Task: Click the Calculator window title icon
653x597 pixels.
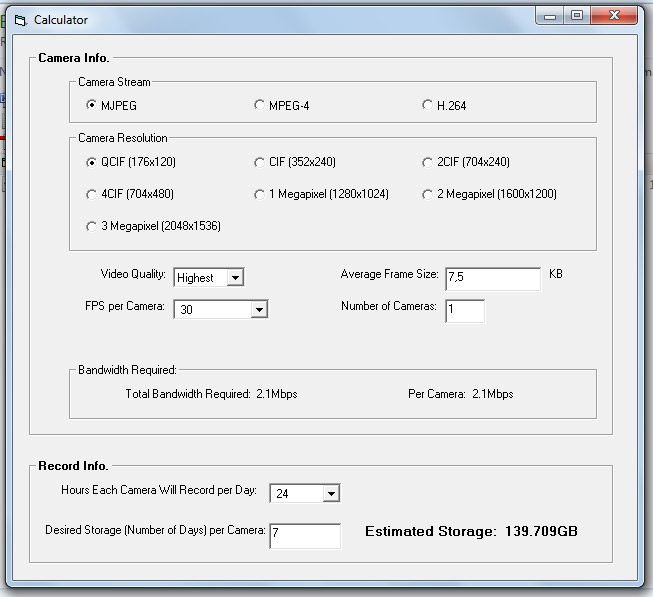Action: [20, 20]
